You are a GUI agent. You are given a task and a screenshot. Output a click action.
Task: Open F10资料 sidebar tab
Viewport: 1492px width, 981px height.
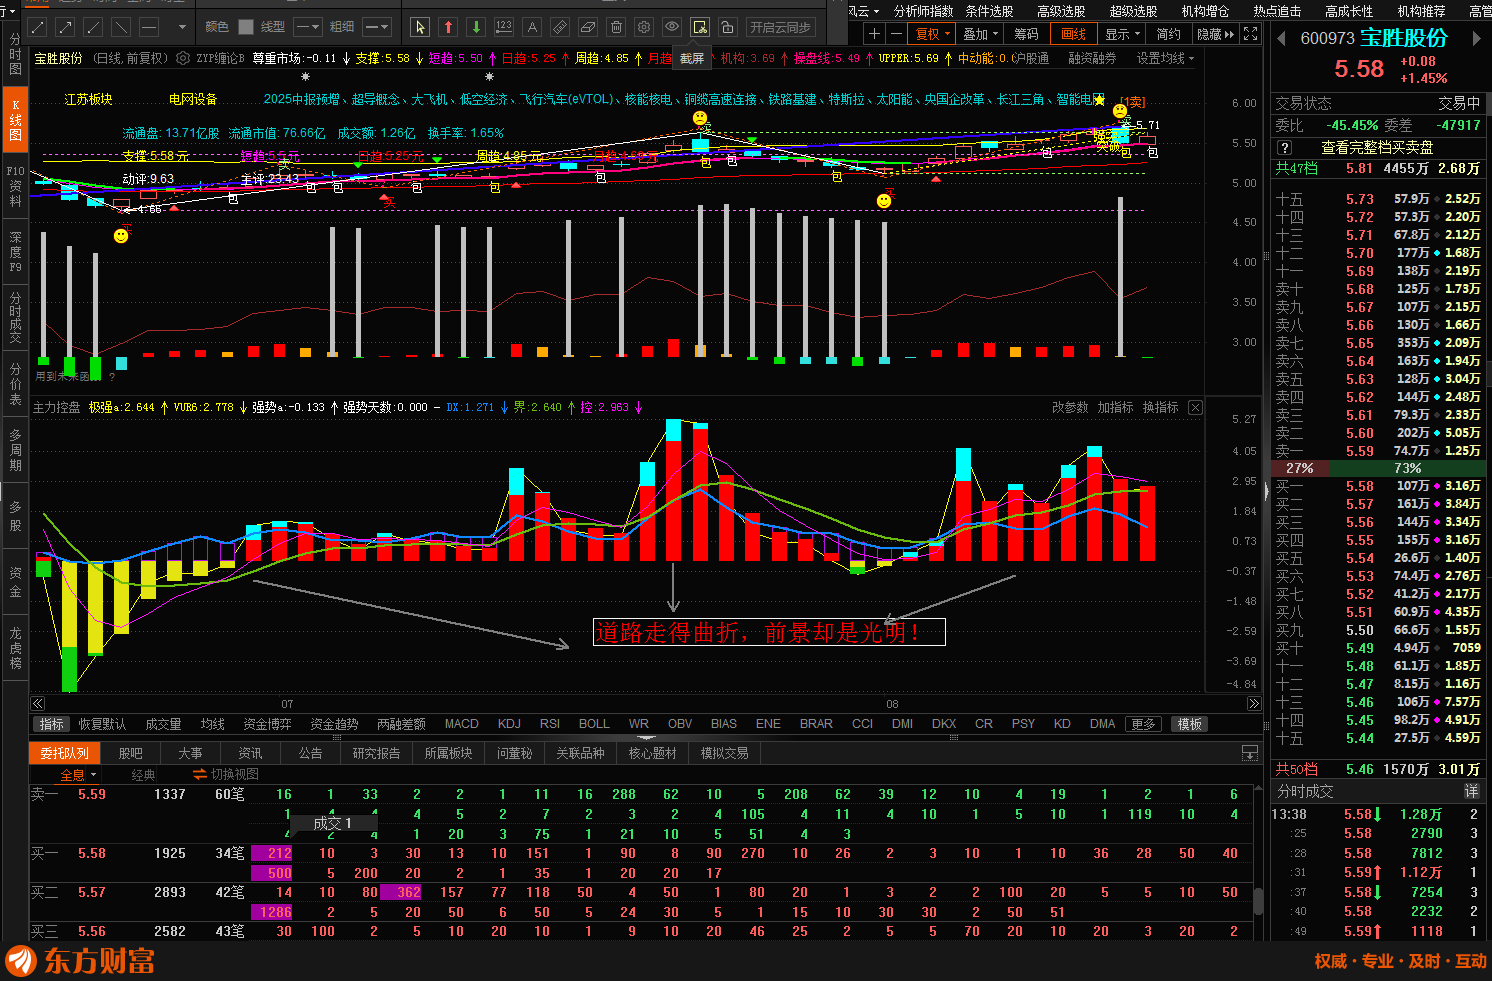(15, 187)
